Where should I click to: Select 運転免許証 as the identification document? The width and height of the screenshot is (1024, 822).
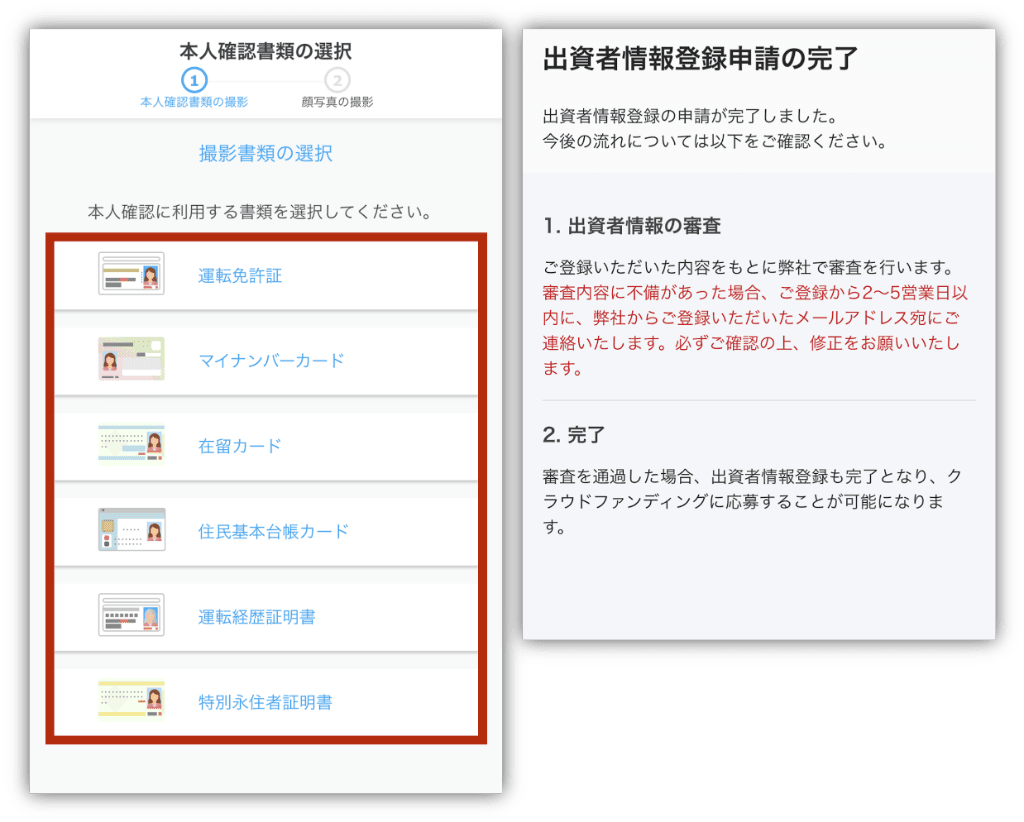click(x=240, y=276)
